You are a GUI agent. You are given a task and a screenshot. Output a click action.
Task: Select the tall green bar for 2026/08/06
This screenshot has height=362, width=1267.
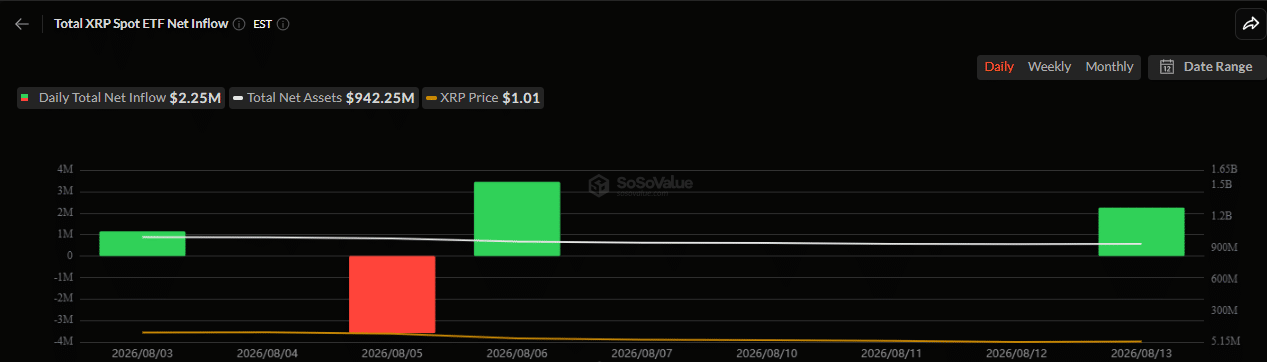tap(517, 219)
